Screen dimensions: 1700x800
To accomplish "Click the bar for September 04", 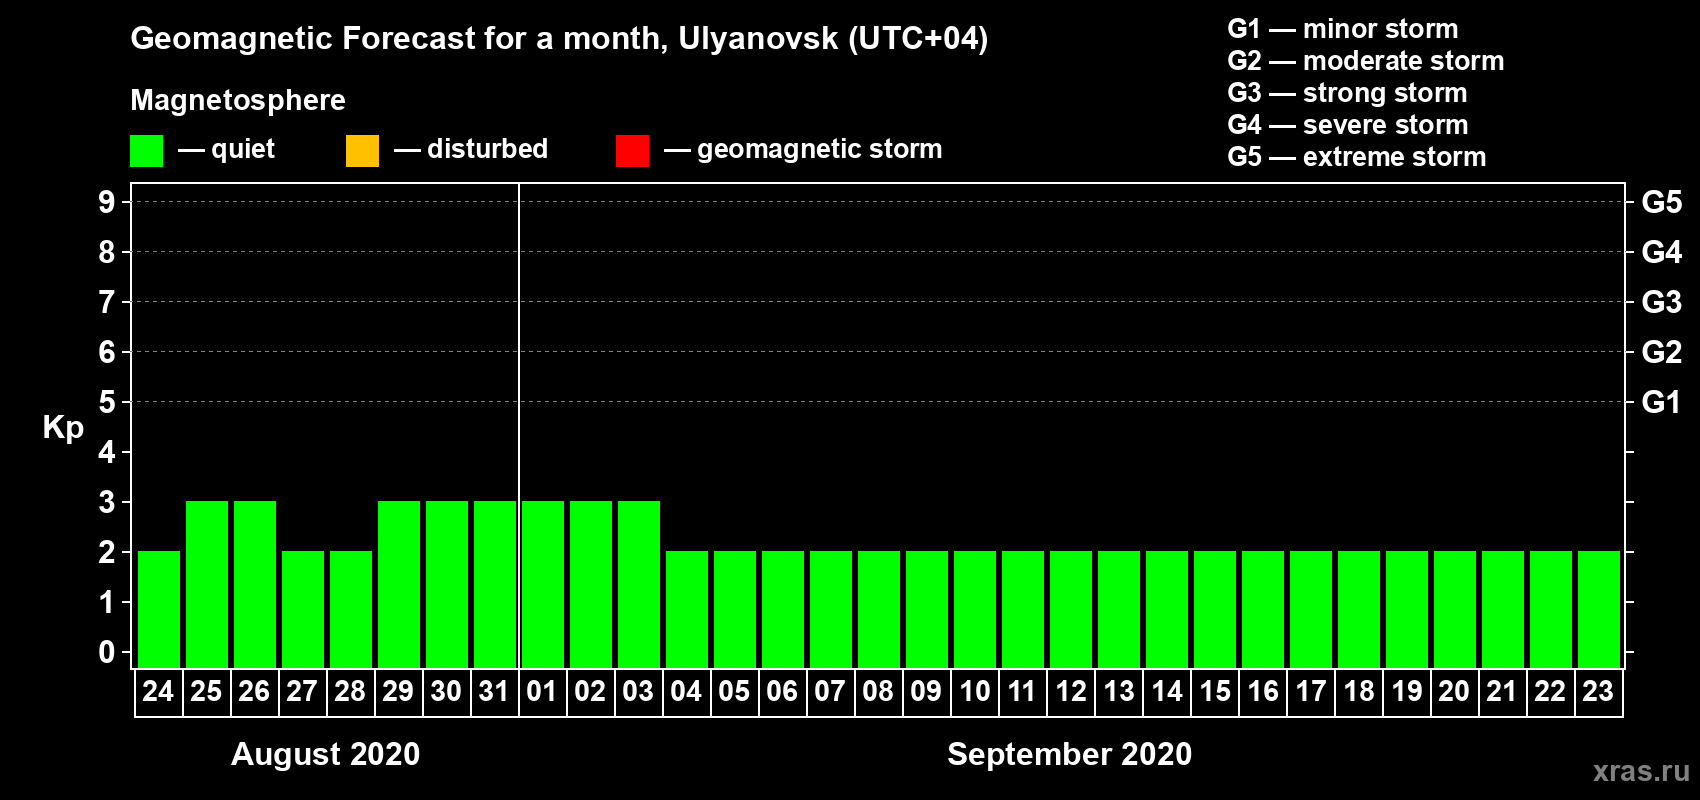I will (x=687, y=609).
